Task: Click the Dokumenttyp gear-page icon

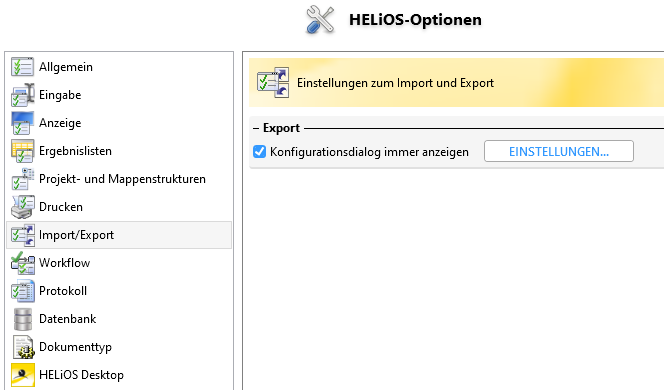Action: click(x=23, y=347)
